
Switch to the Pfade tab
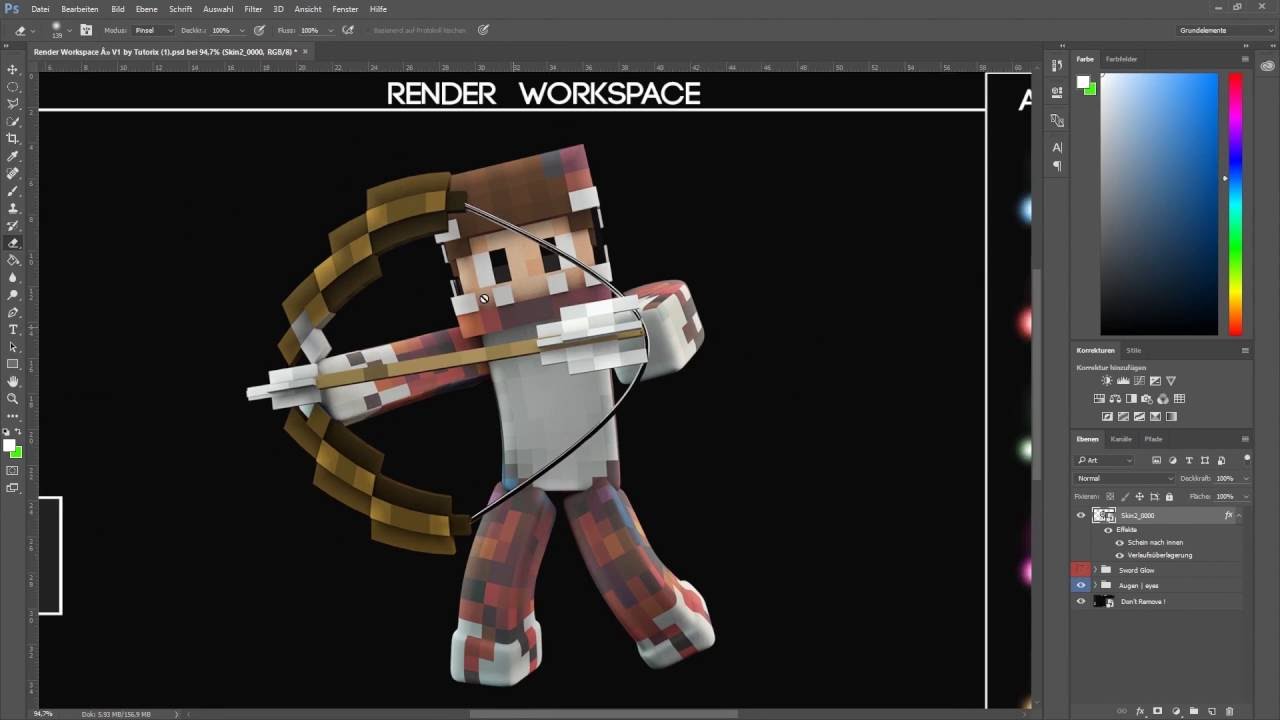point(1153,439)
